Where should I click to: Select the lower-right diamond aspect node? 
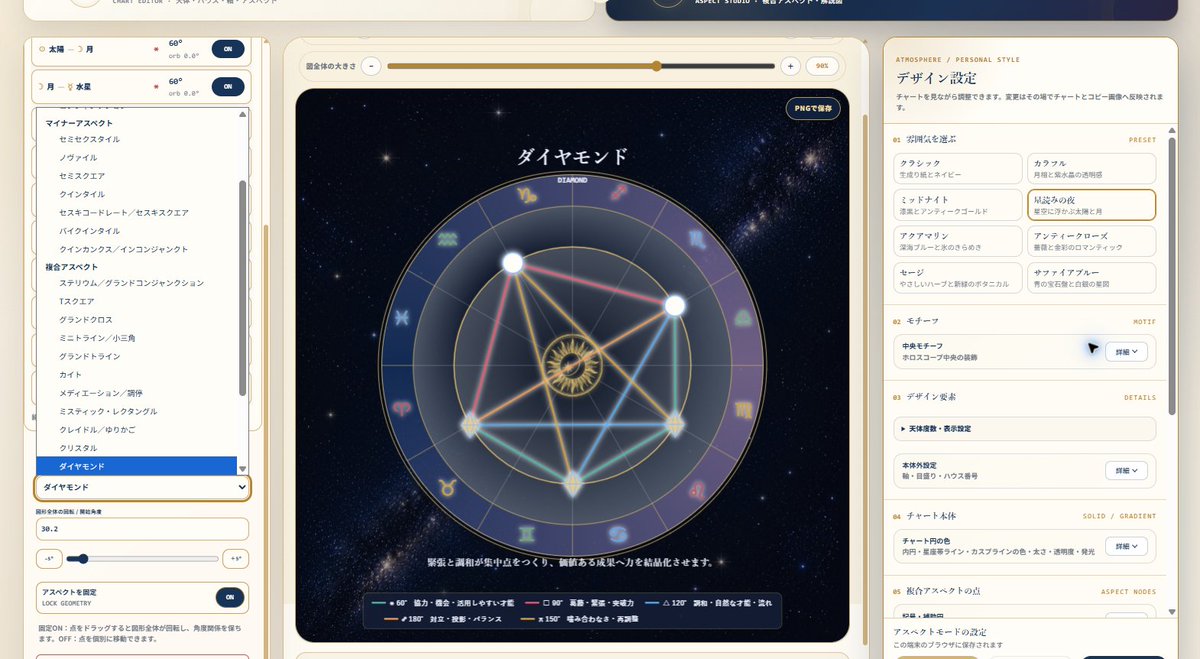(675, 425)
